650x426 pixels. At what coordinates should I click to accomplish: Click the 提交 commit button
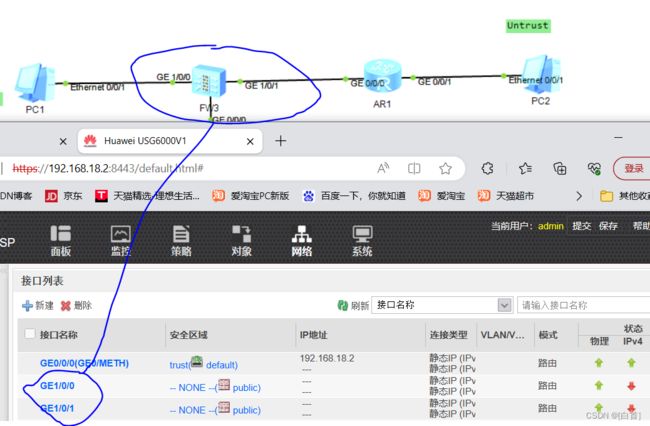[582, 226]
